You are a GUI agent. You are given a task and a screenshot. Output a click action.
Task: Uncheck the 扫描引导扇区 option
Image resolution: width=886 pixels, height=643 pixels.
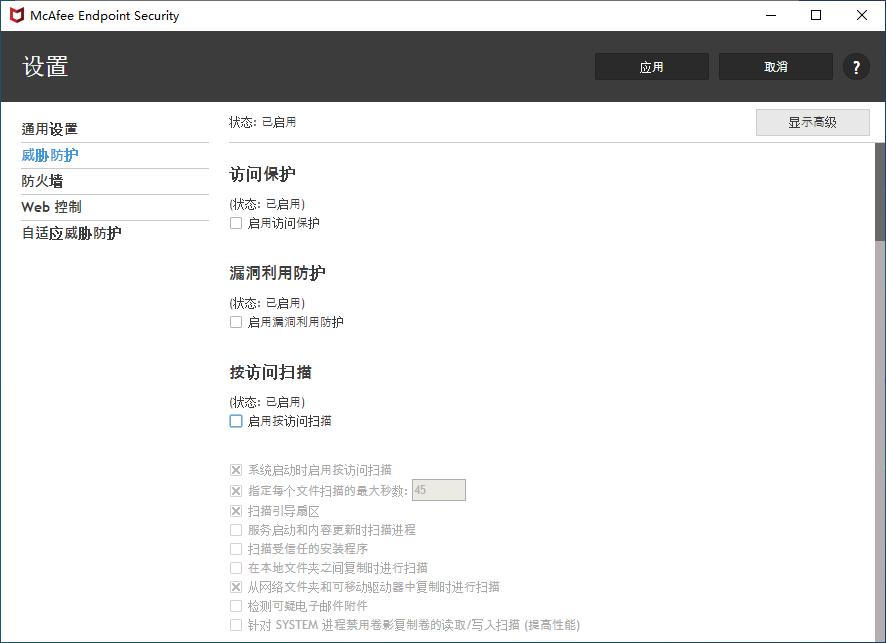point(235,510)
